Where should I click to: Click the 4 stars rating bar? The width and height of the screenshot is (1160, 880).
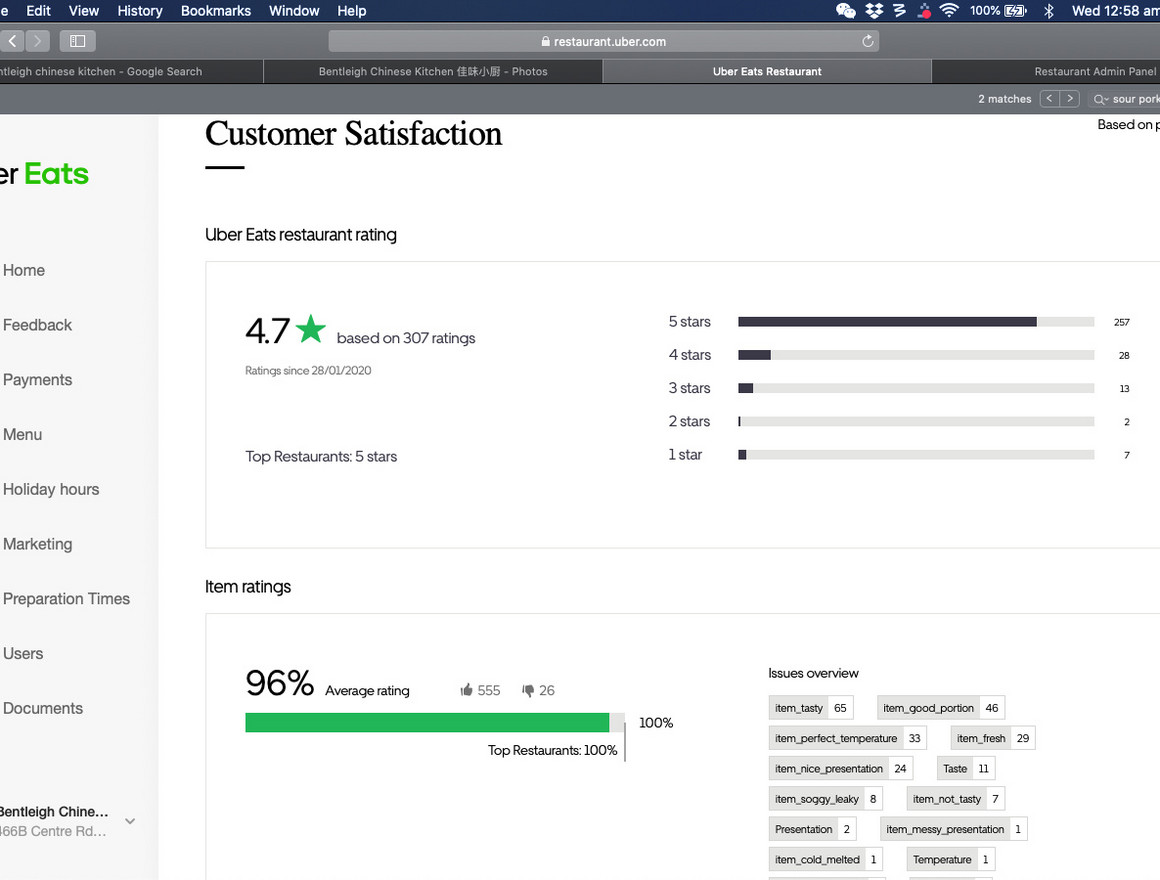click(916, 355)
